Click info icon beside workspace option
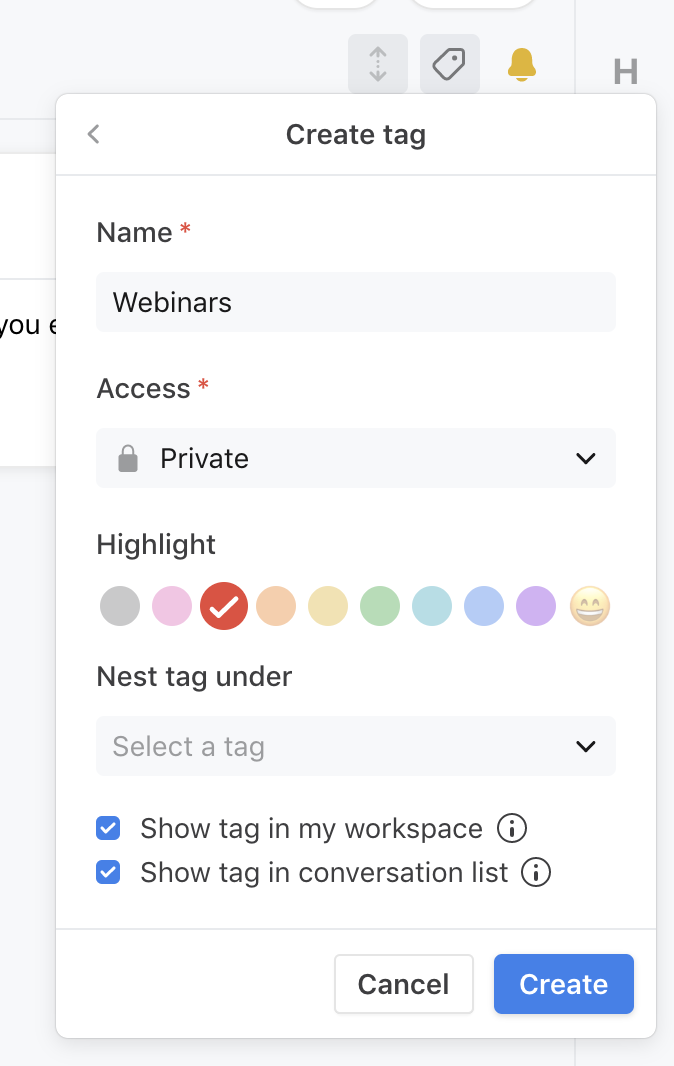Screen dimensions: 674x1066 click(x=512, y=829)
